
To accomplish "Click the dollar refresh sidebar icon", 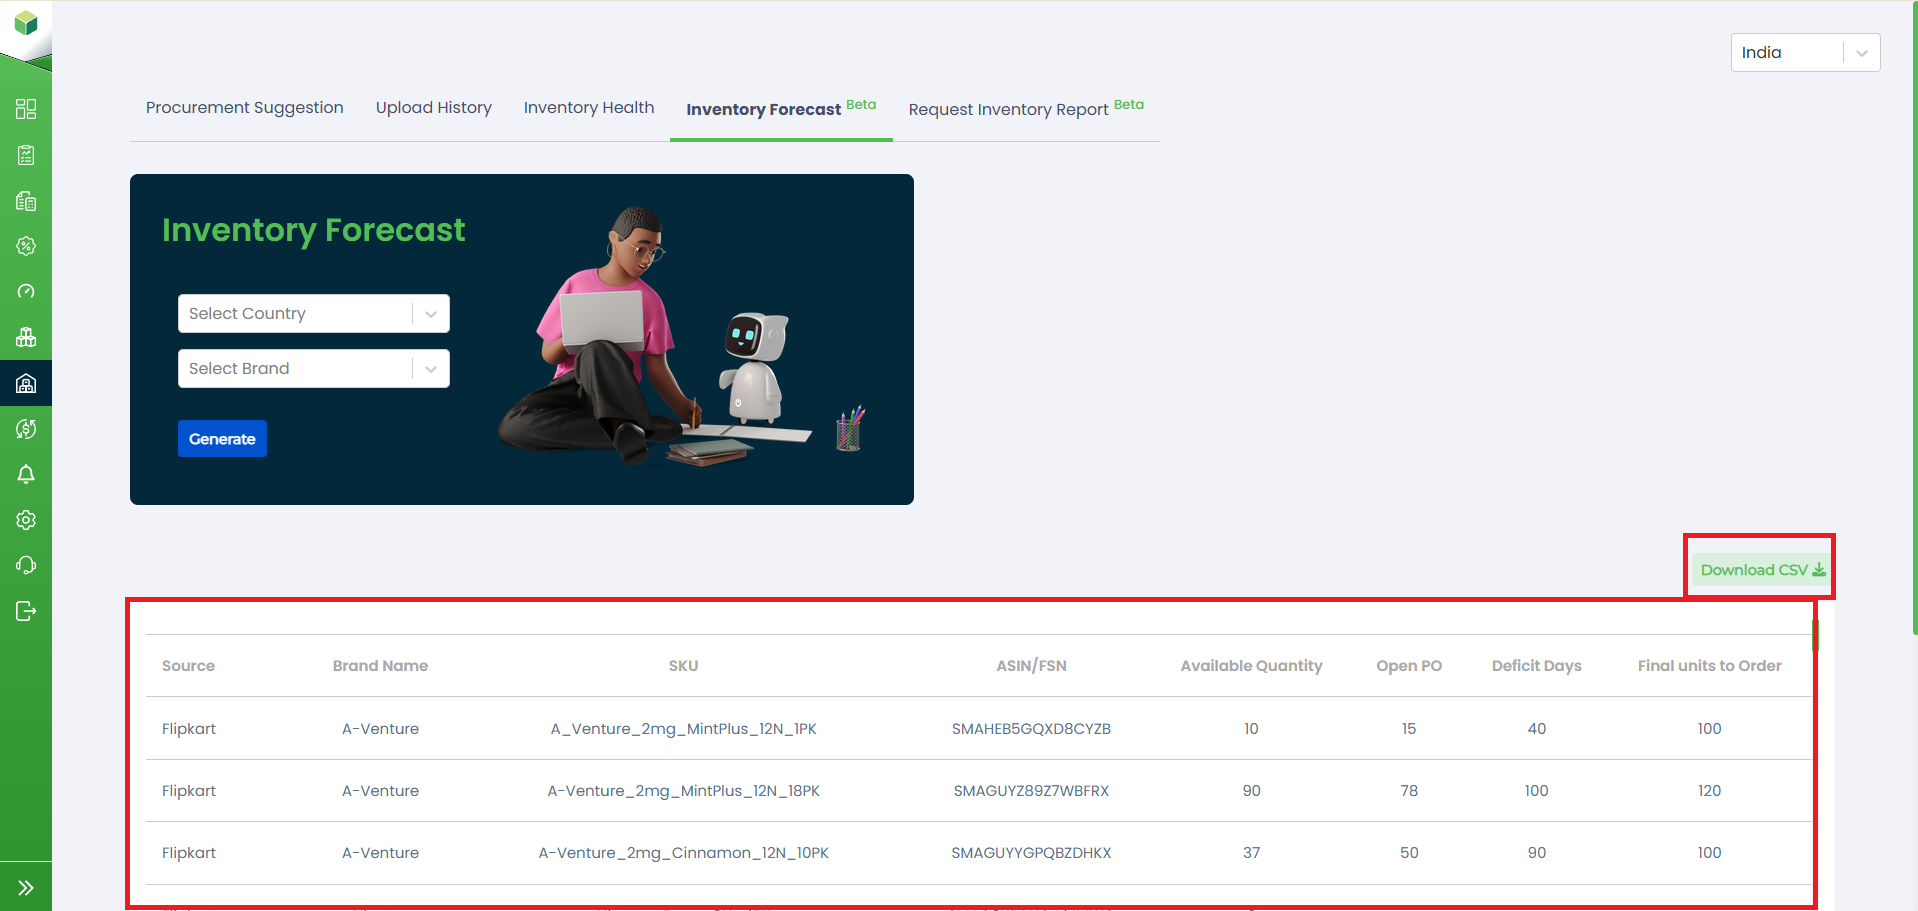I will 26,429.
